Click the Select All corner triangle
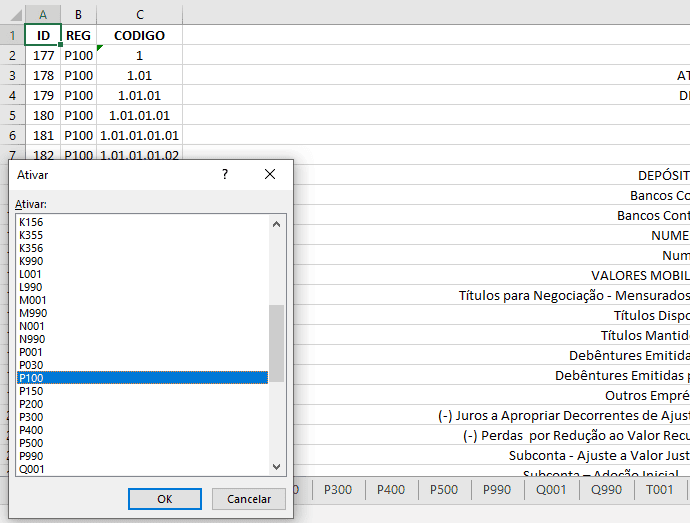The height and width of the screenshot is (523, 690). click(12, 15)
